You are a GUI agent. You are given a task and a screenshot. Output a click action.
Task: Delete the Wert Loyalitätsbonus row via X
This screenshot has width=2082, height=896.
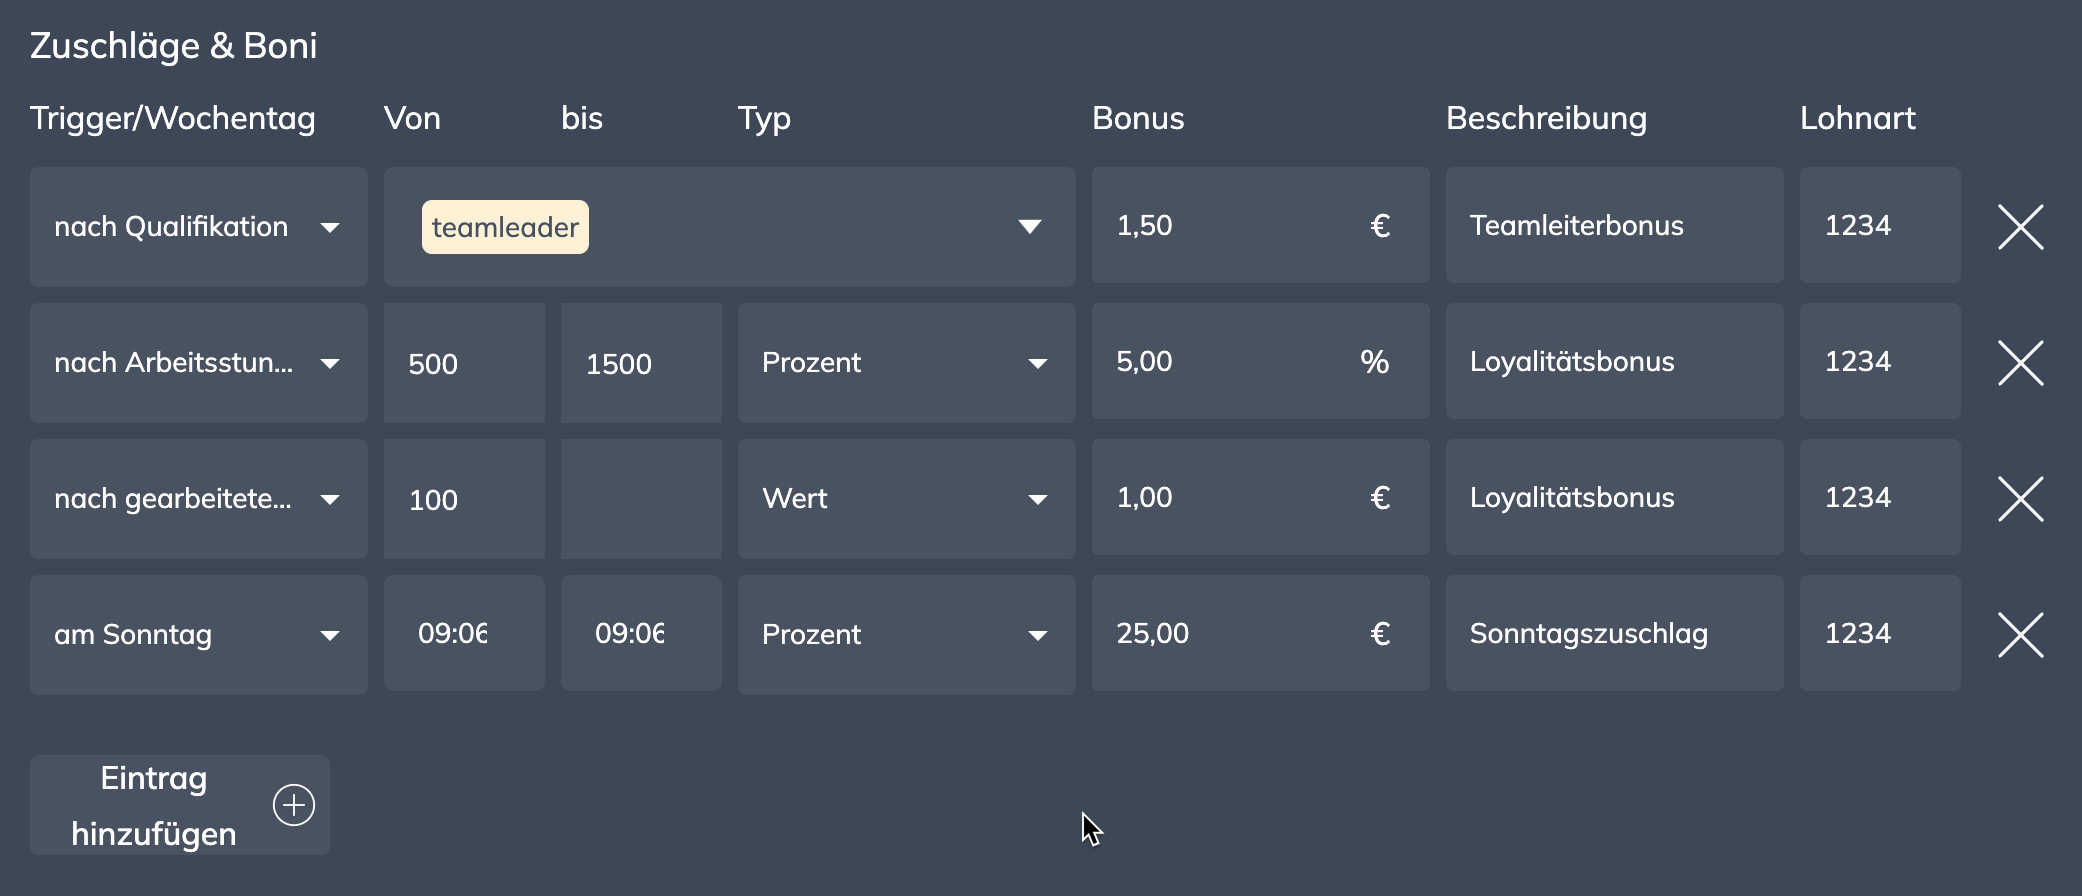pos(2020,499)
